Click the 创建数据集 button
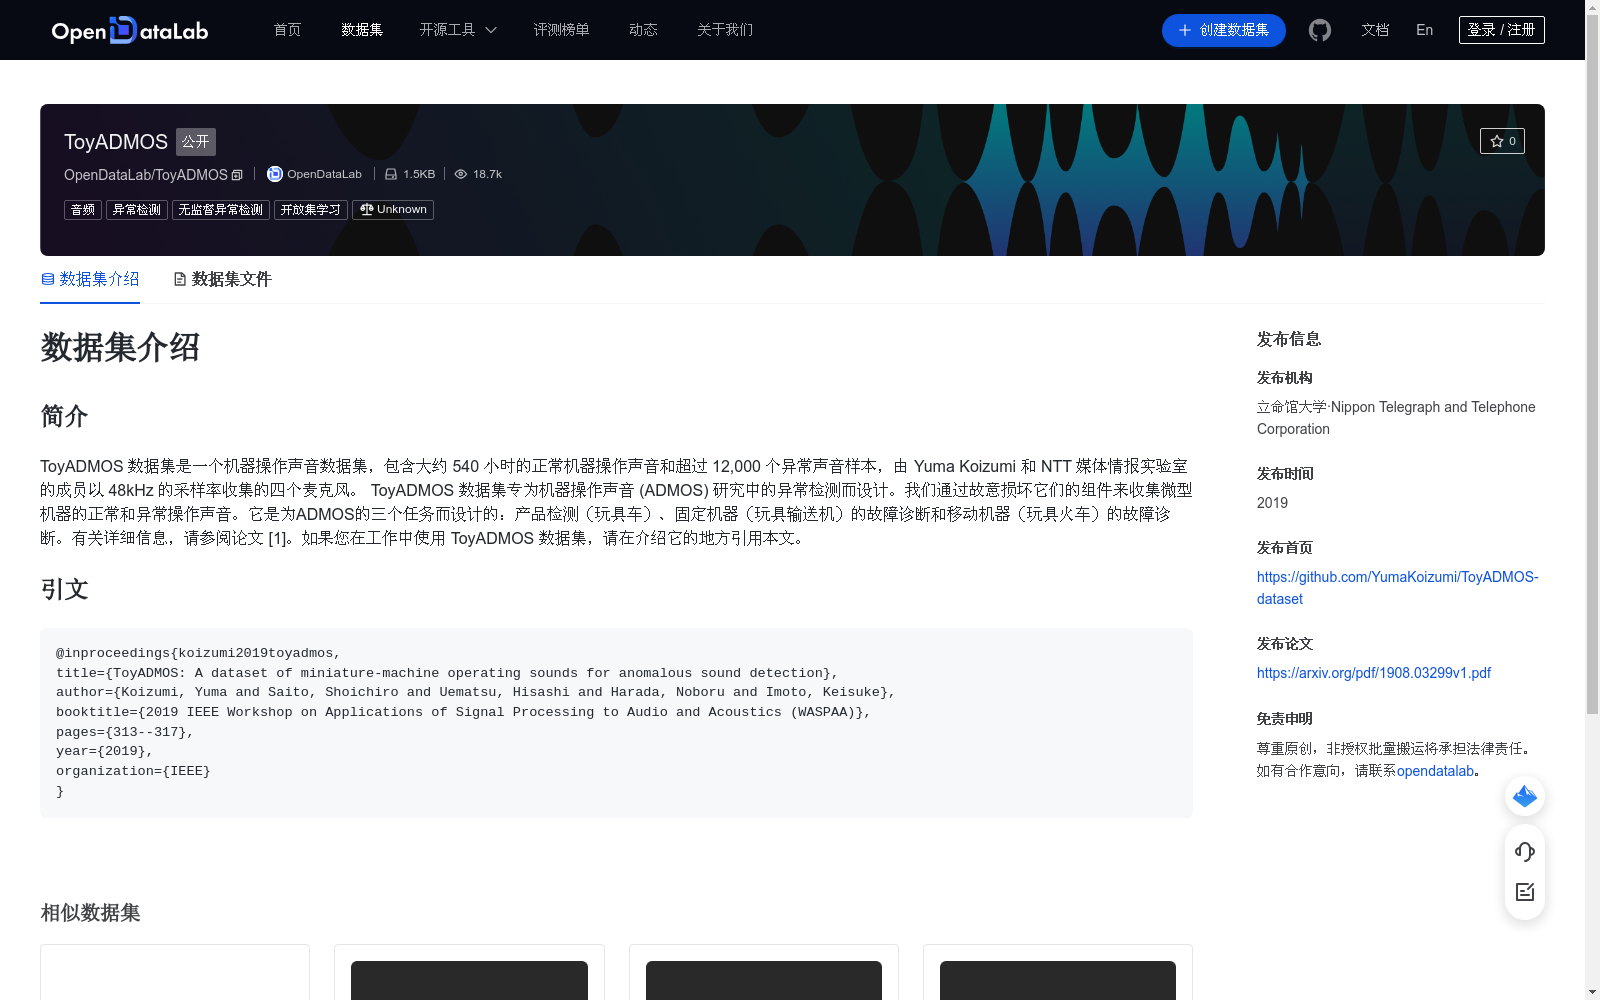The image size is (1600, 1000). [1223, 30]
